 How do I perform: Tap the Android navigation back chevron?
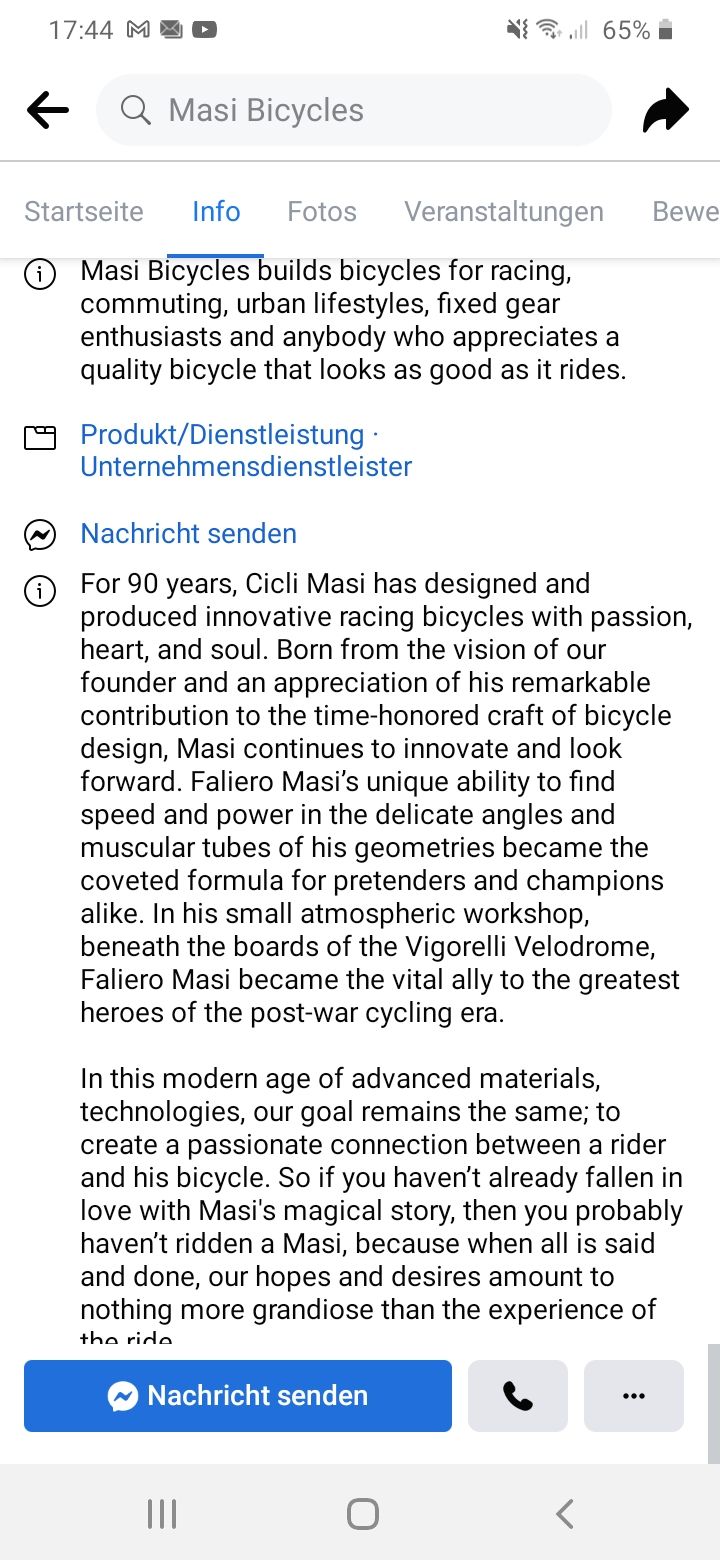564,1513
